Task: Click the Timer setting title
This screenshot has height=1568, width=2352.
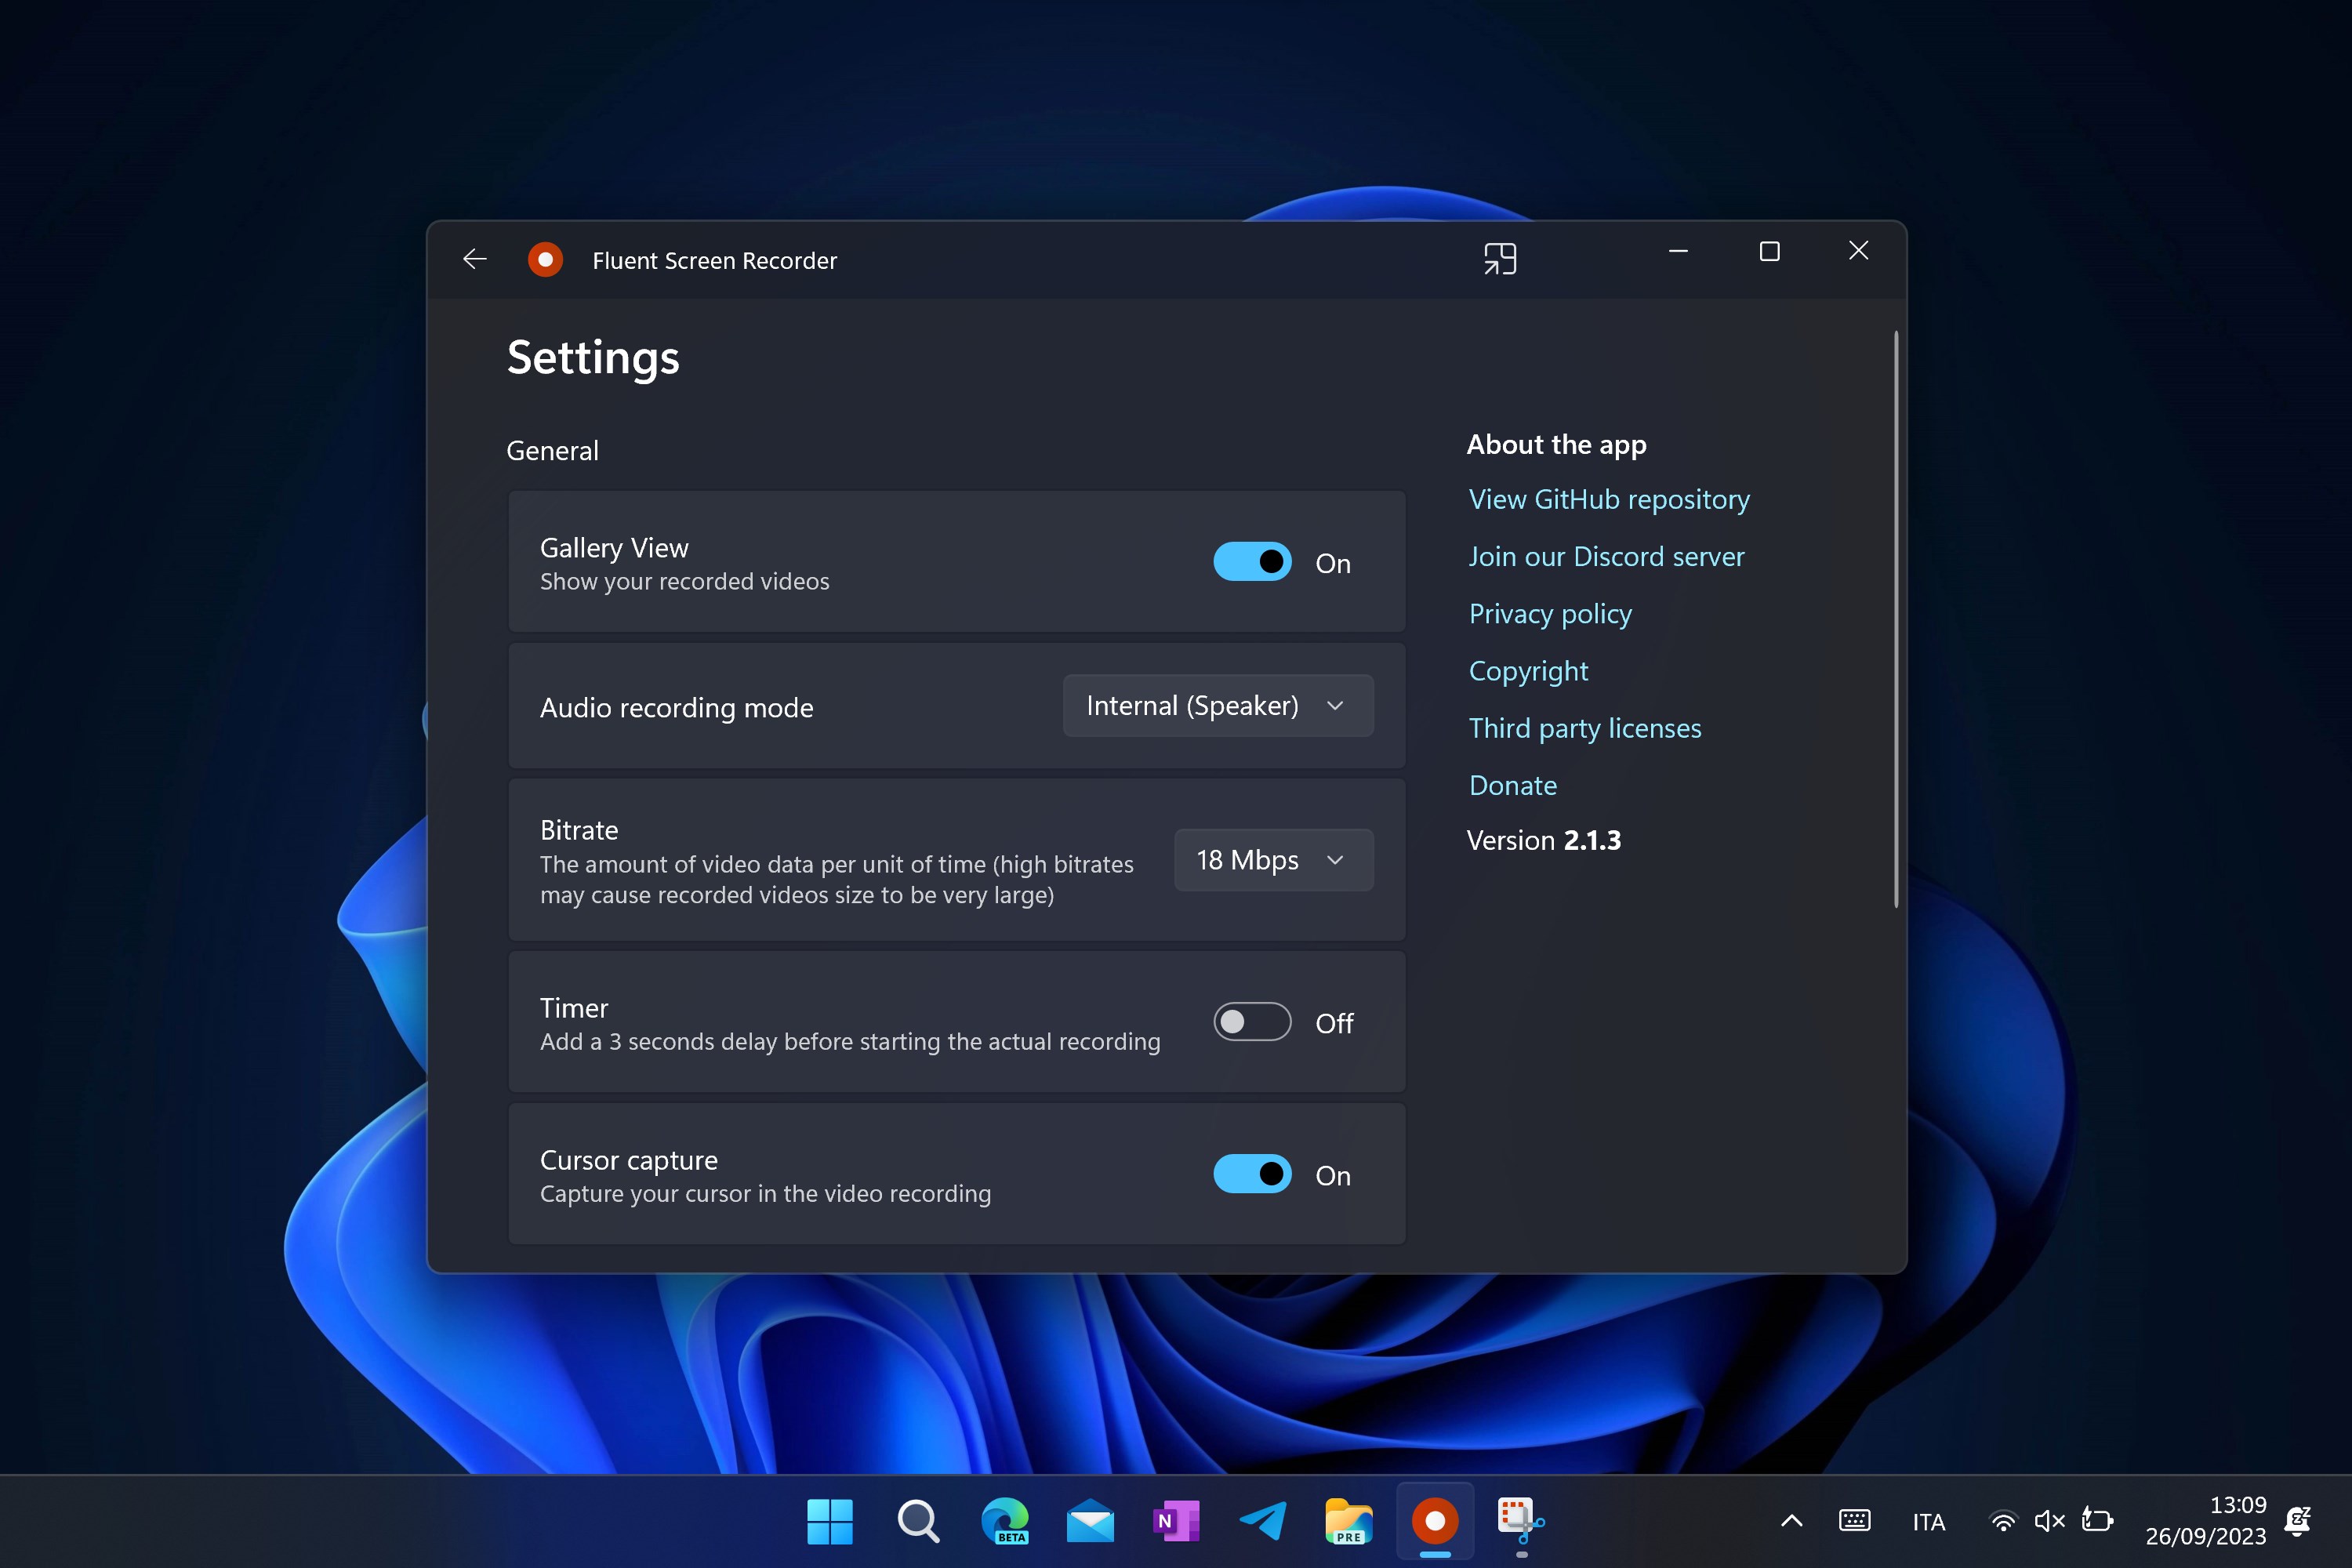Action: 574,1008
